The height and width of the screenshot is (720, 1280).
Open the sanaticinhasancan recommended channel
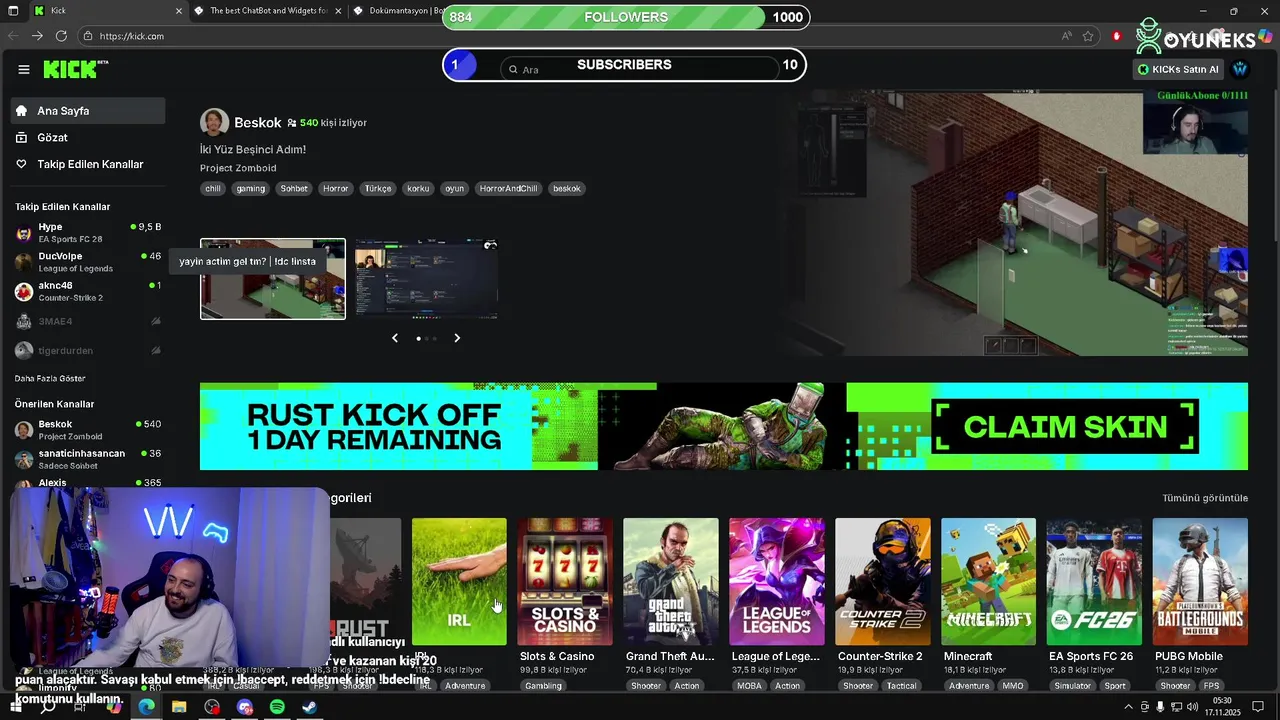pos(88,459)
